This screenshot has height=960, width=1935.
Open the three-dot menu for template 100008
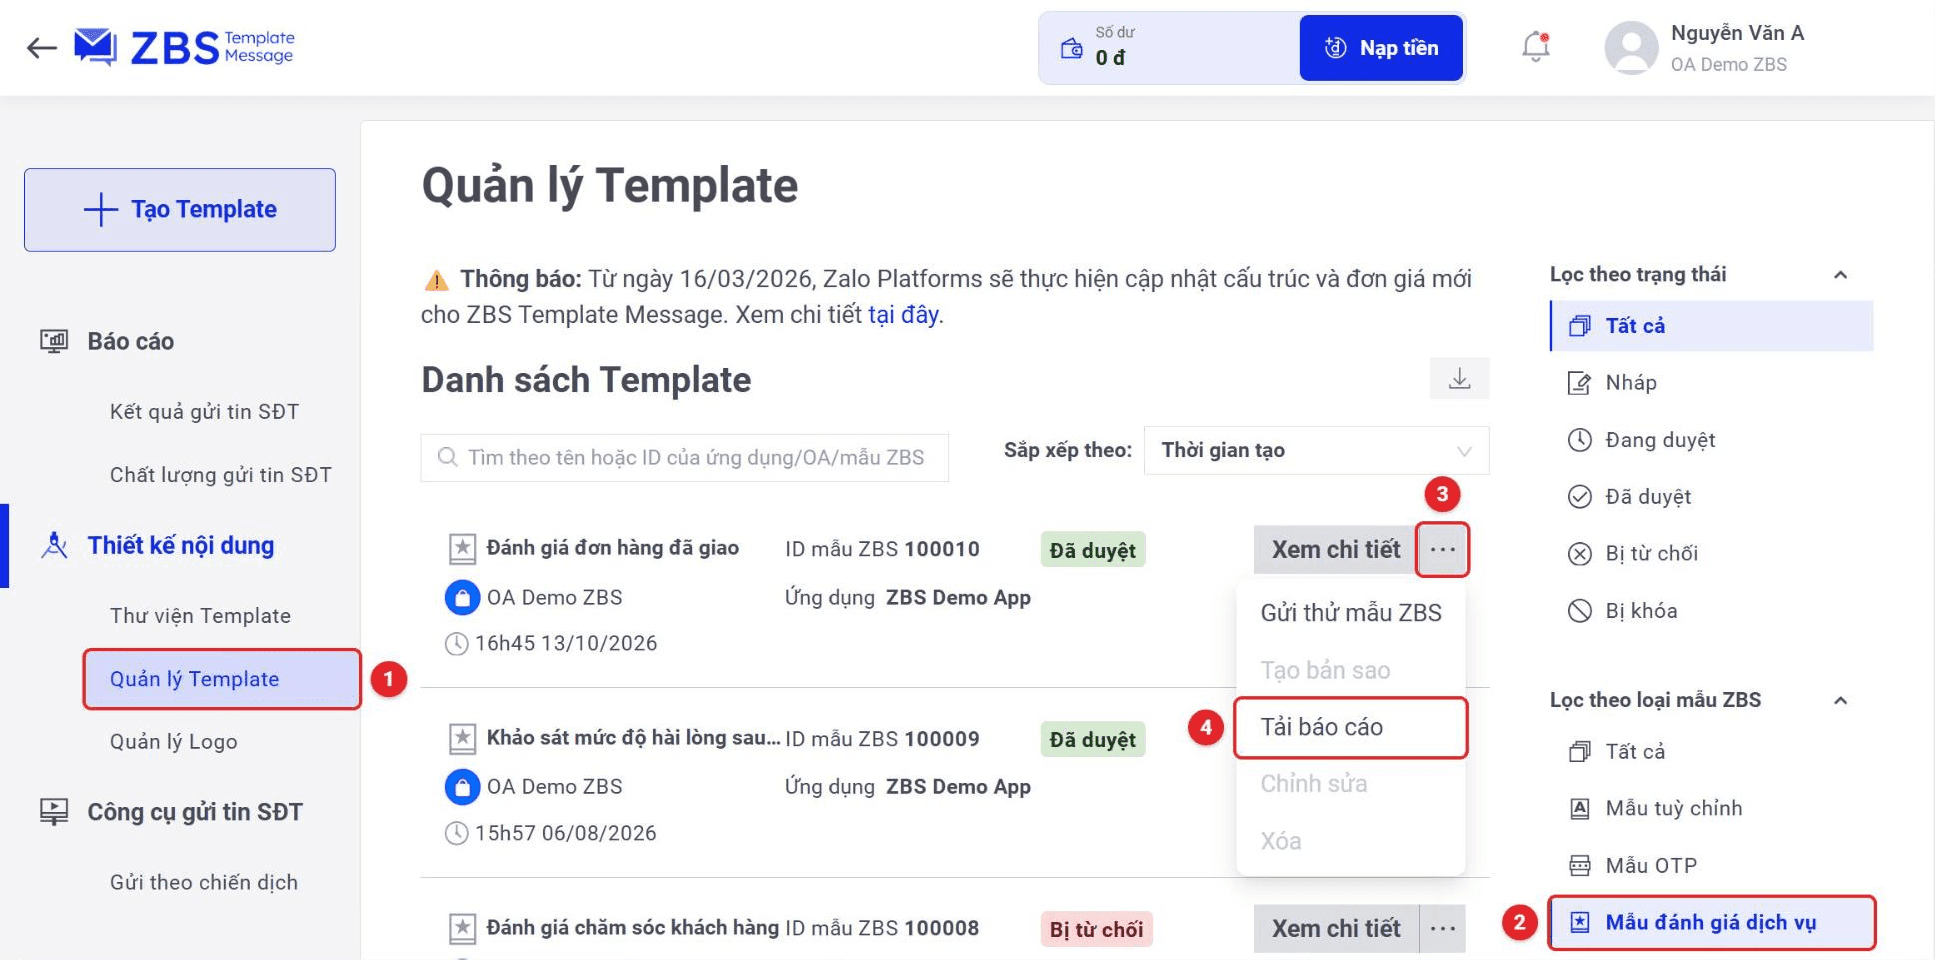[x=1443, y=929]
